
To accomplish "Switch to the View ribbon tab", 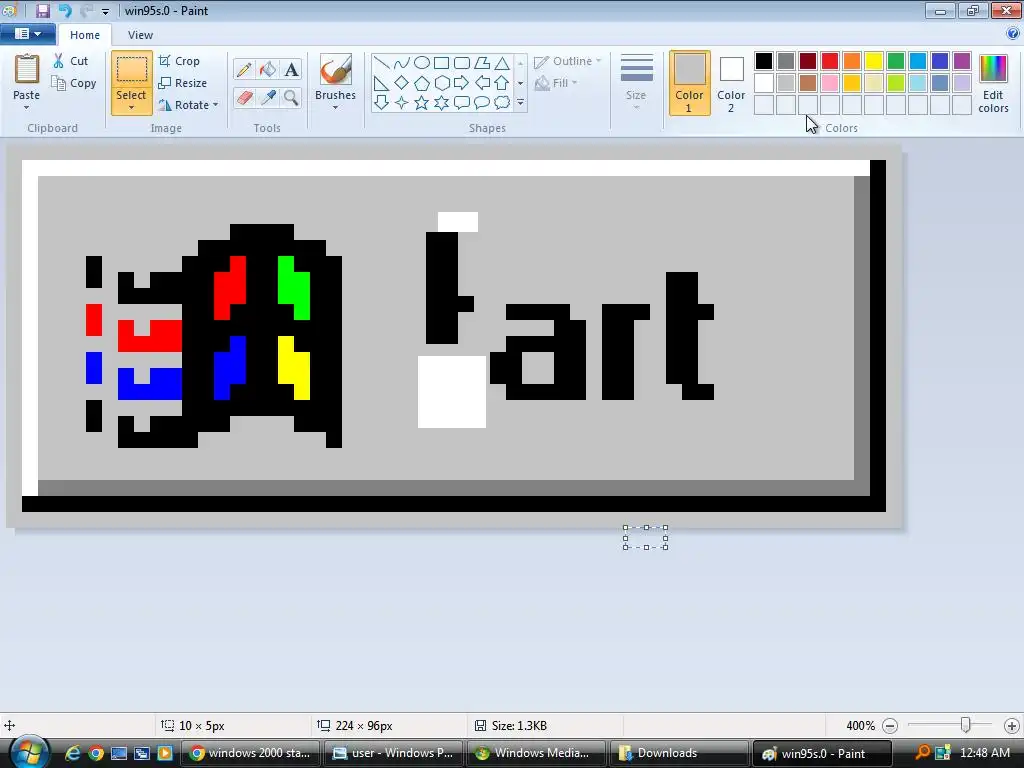I will 140,35.
